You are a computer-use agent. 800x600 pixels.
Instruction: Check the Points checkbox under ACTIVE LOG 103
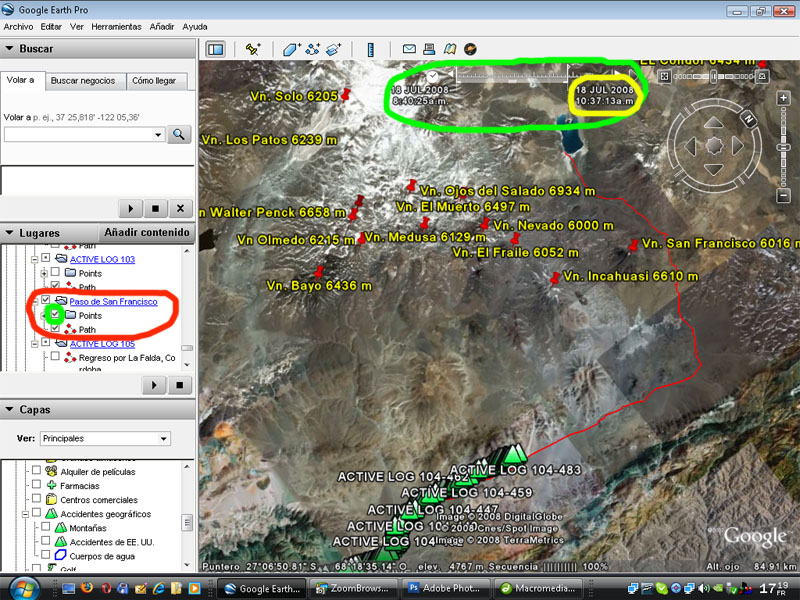pyautogui.click(x=55, y=272)
